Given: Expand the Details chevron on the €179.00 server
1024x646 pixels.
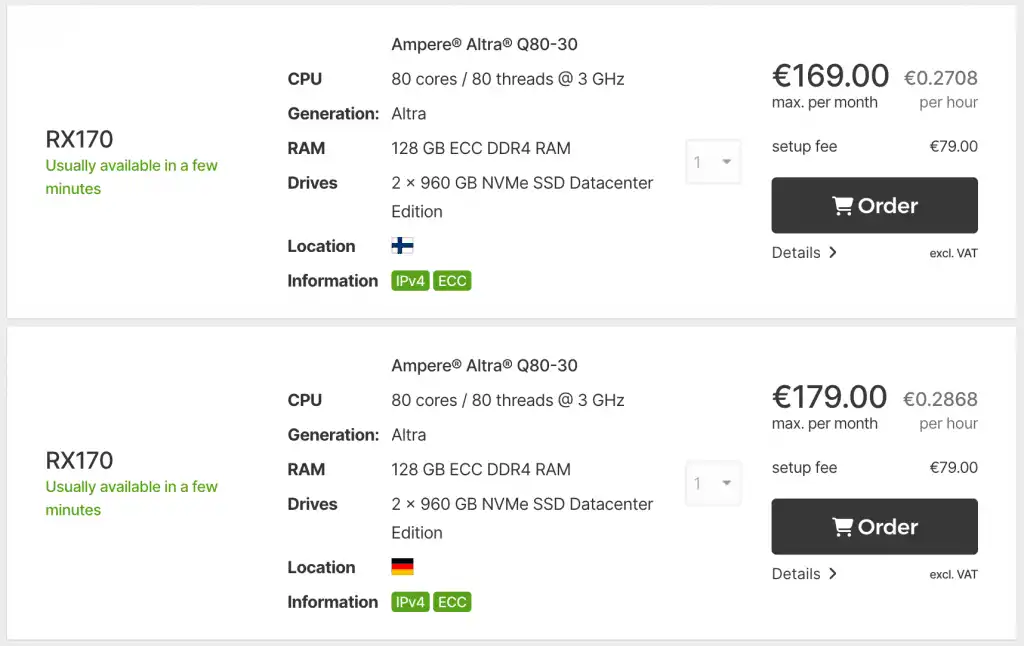Looking at the screenshot, I should (x=832, y=574).
